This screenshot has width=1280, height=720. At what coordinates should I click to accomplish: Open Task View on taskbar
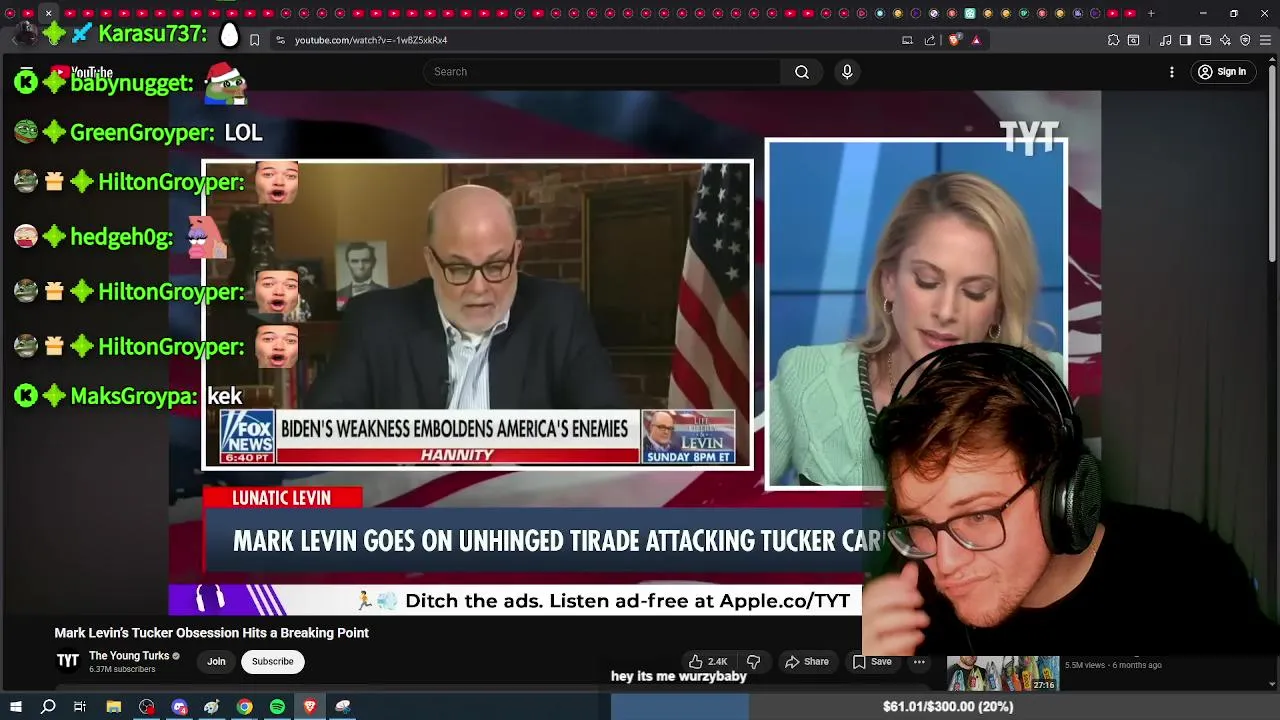tap(80, 707)
